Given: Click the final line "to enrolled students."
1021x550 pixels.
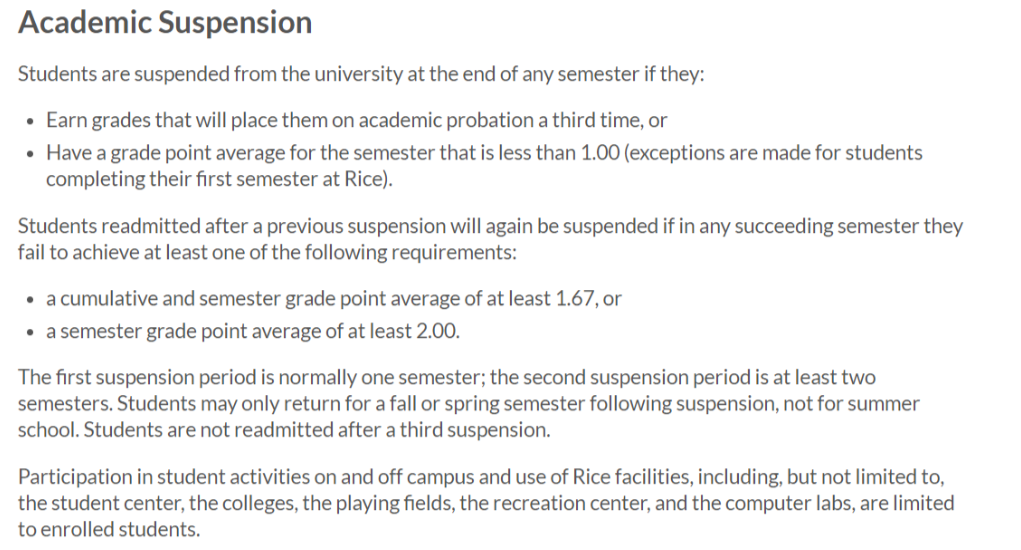Looking at the screenshot, I should [108, 530].
